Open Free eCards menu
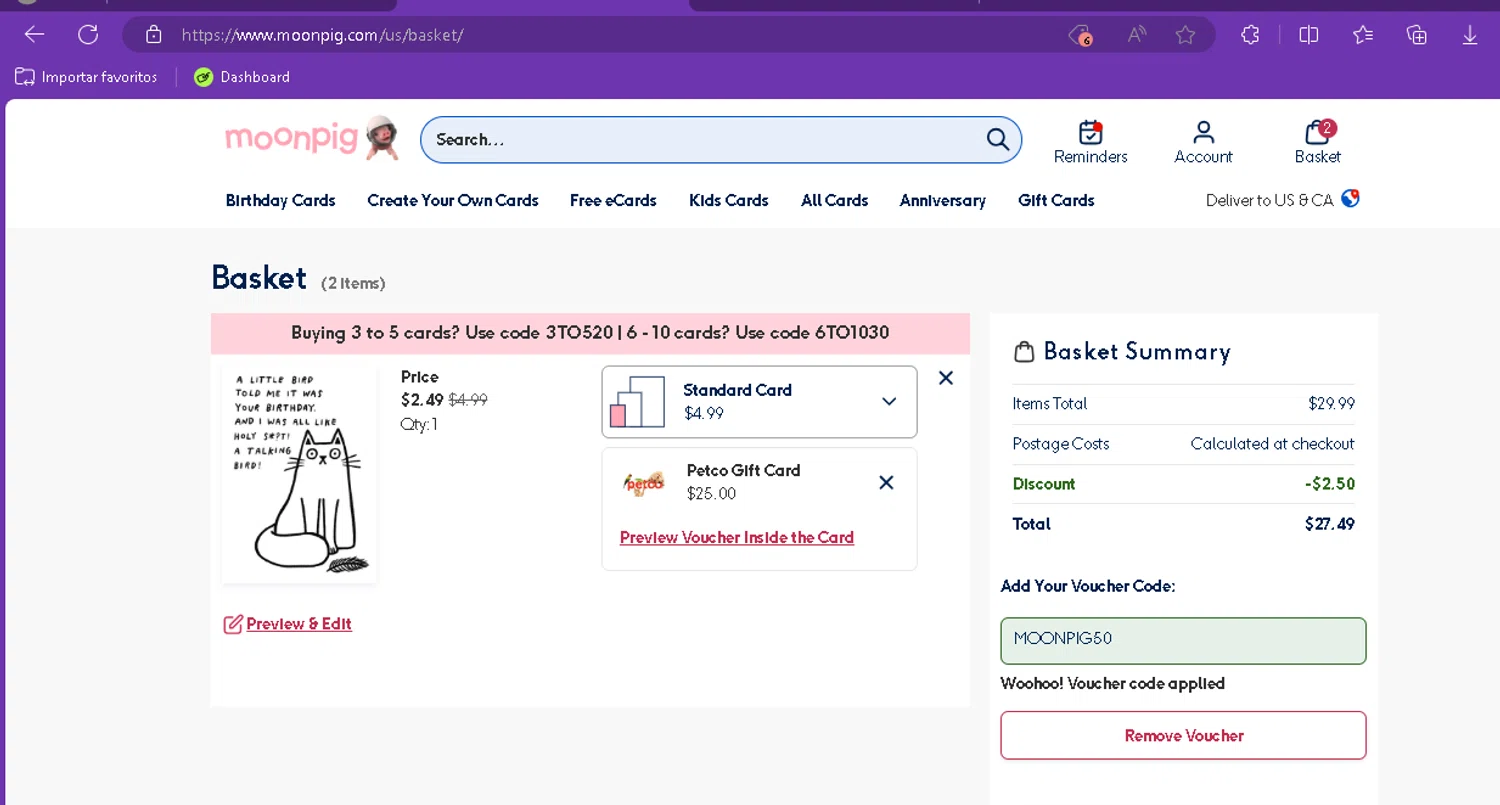Image resolution: width=1500 pixels, height=805 pixels. 613,200
